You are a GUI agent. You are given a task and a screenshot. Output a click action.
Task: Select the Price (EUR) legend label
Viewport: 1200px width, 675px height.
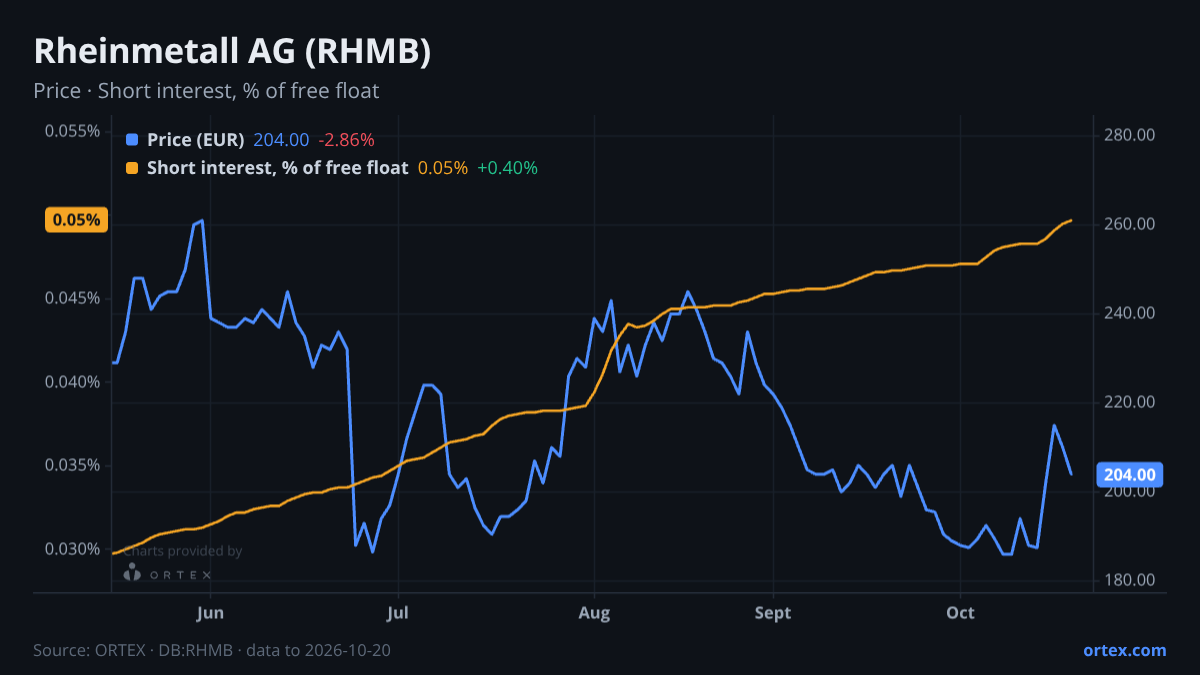coord(195,140)
